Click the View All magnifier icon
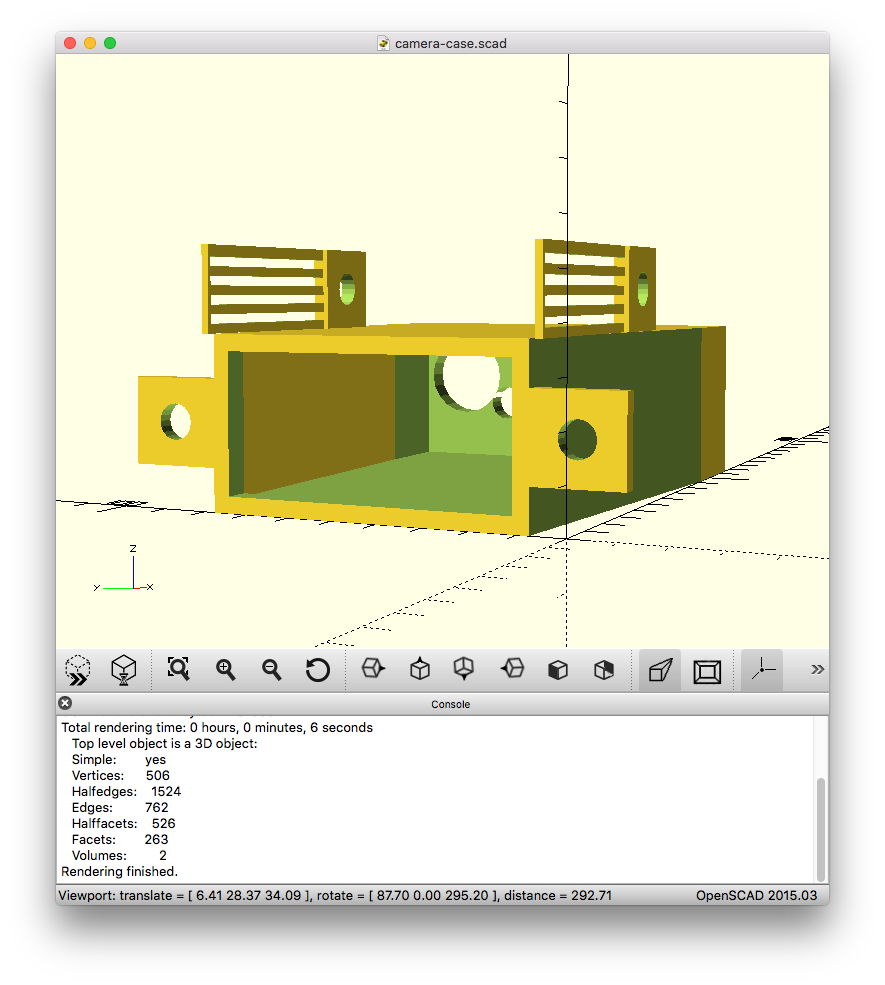Viewport: 885px width, 985px height. click(178, 669)
